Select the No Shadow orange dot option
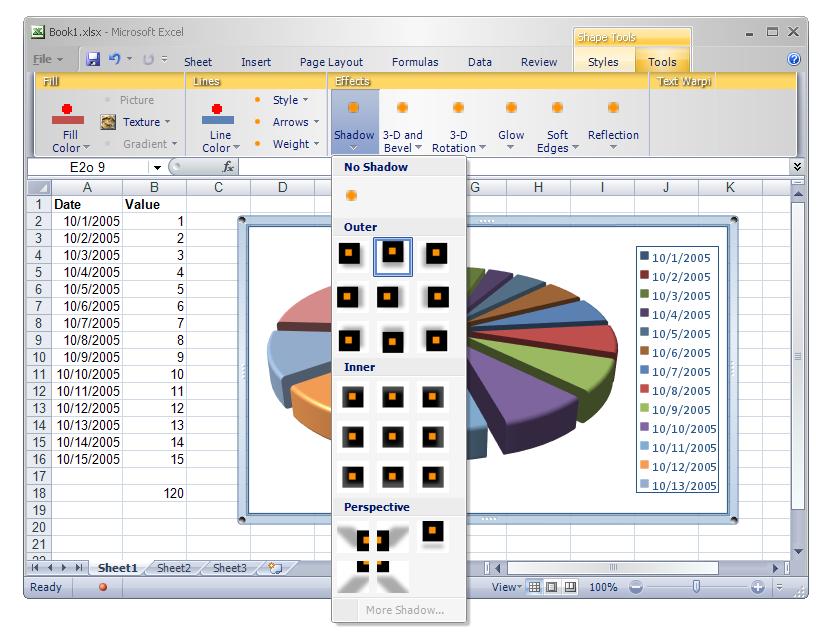The image size is (826, 642). pos(351,195)
